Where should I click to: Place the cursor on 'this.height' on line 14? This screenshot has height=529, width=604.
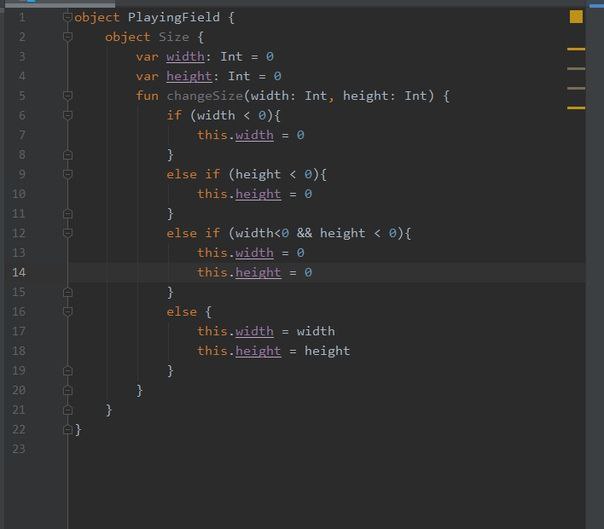pos(239,272)
